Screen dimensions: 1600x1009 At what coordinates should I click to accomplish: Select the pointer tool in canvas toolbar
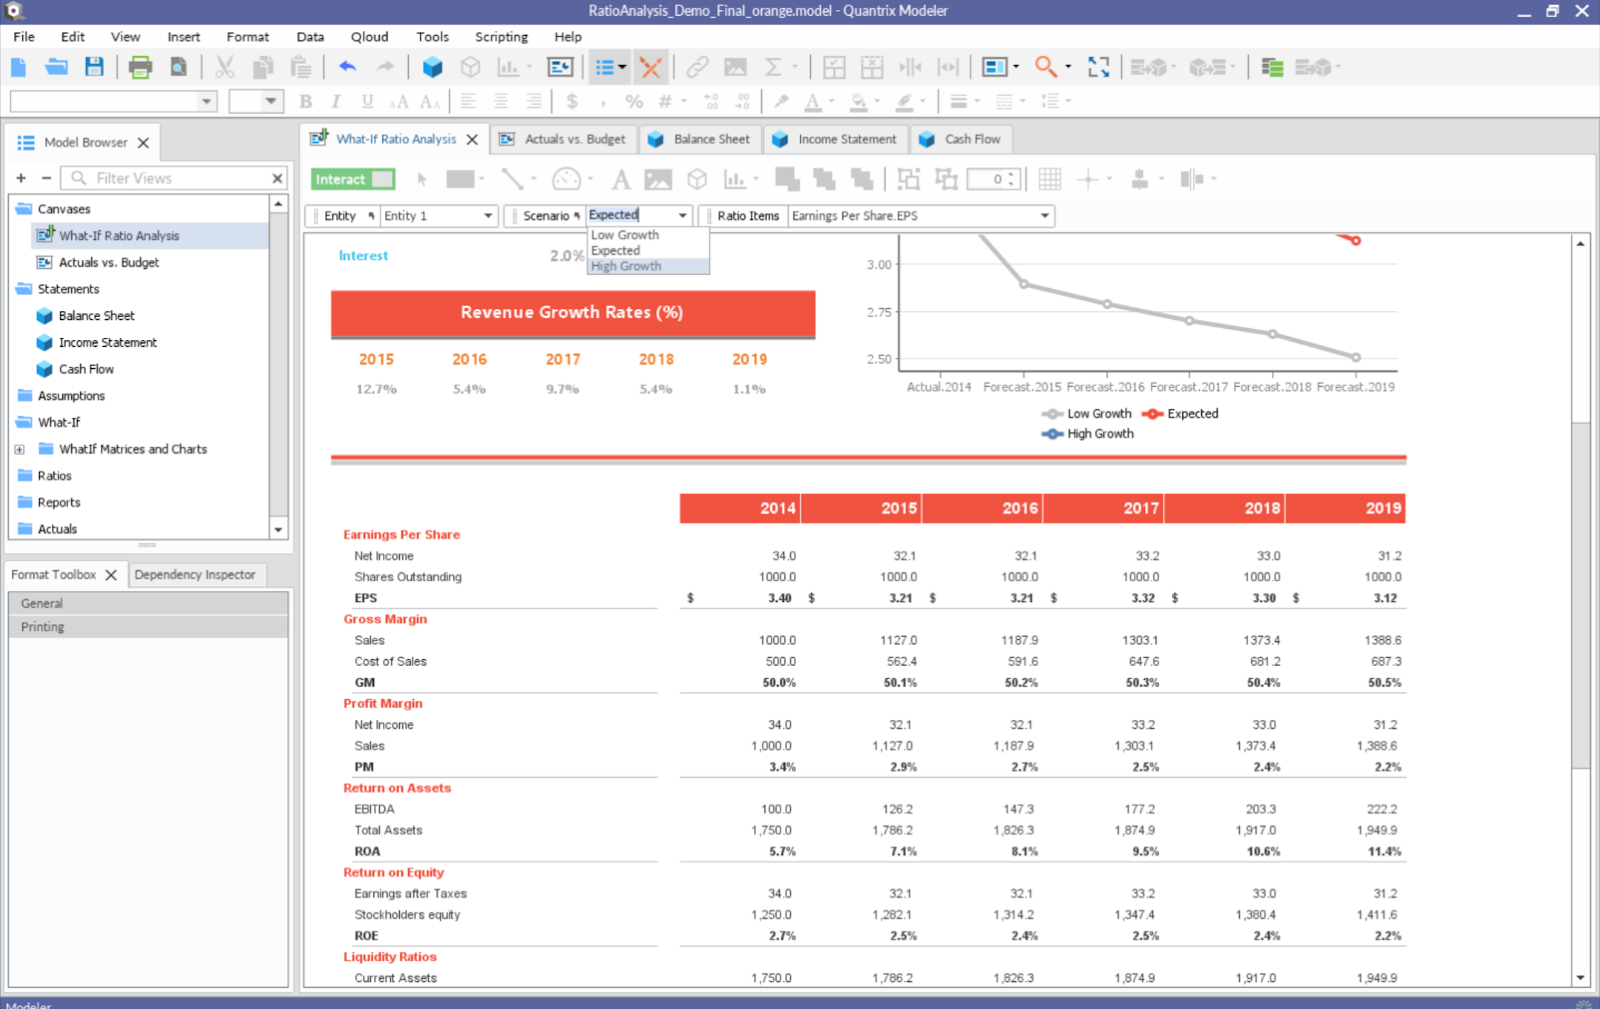(422, 179)
